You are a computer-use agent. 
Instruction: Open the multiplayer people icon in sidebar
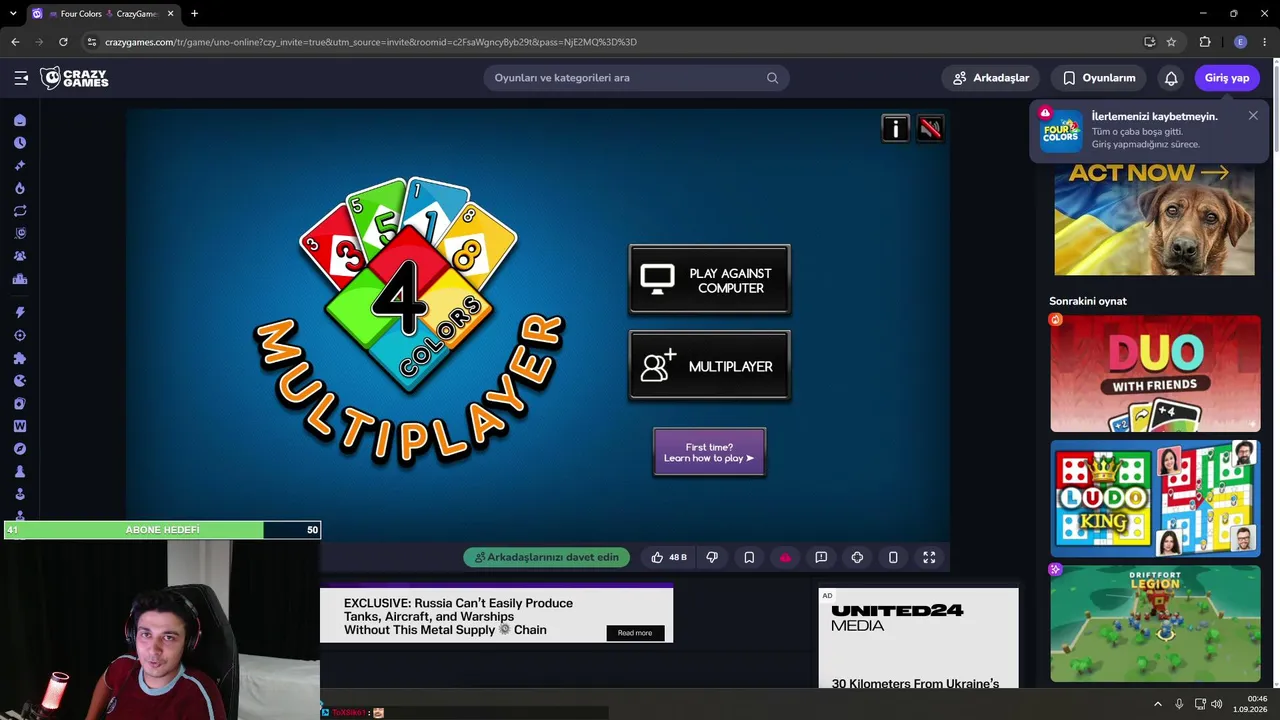[x=20, y=256]
